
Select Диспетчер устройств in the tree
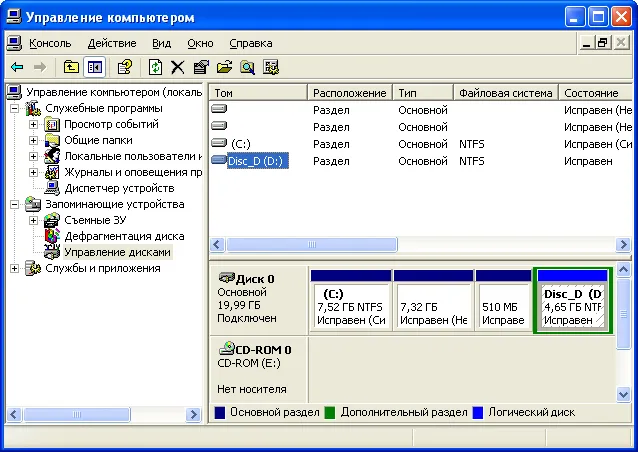119,188
